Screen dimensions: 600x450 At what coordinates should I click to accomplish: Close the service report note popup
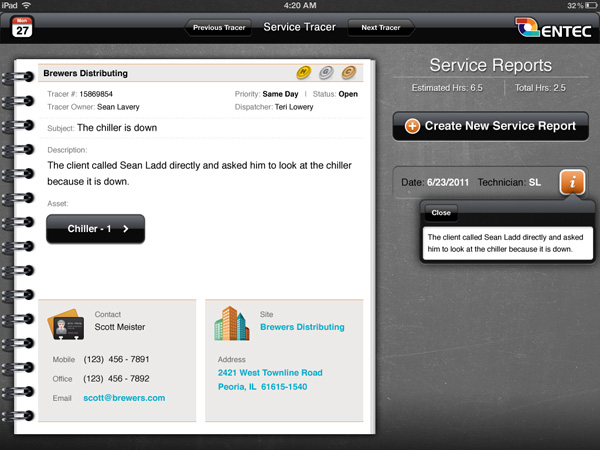pos(441,213)
